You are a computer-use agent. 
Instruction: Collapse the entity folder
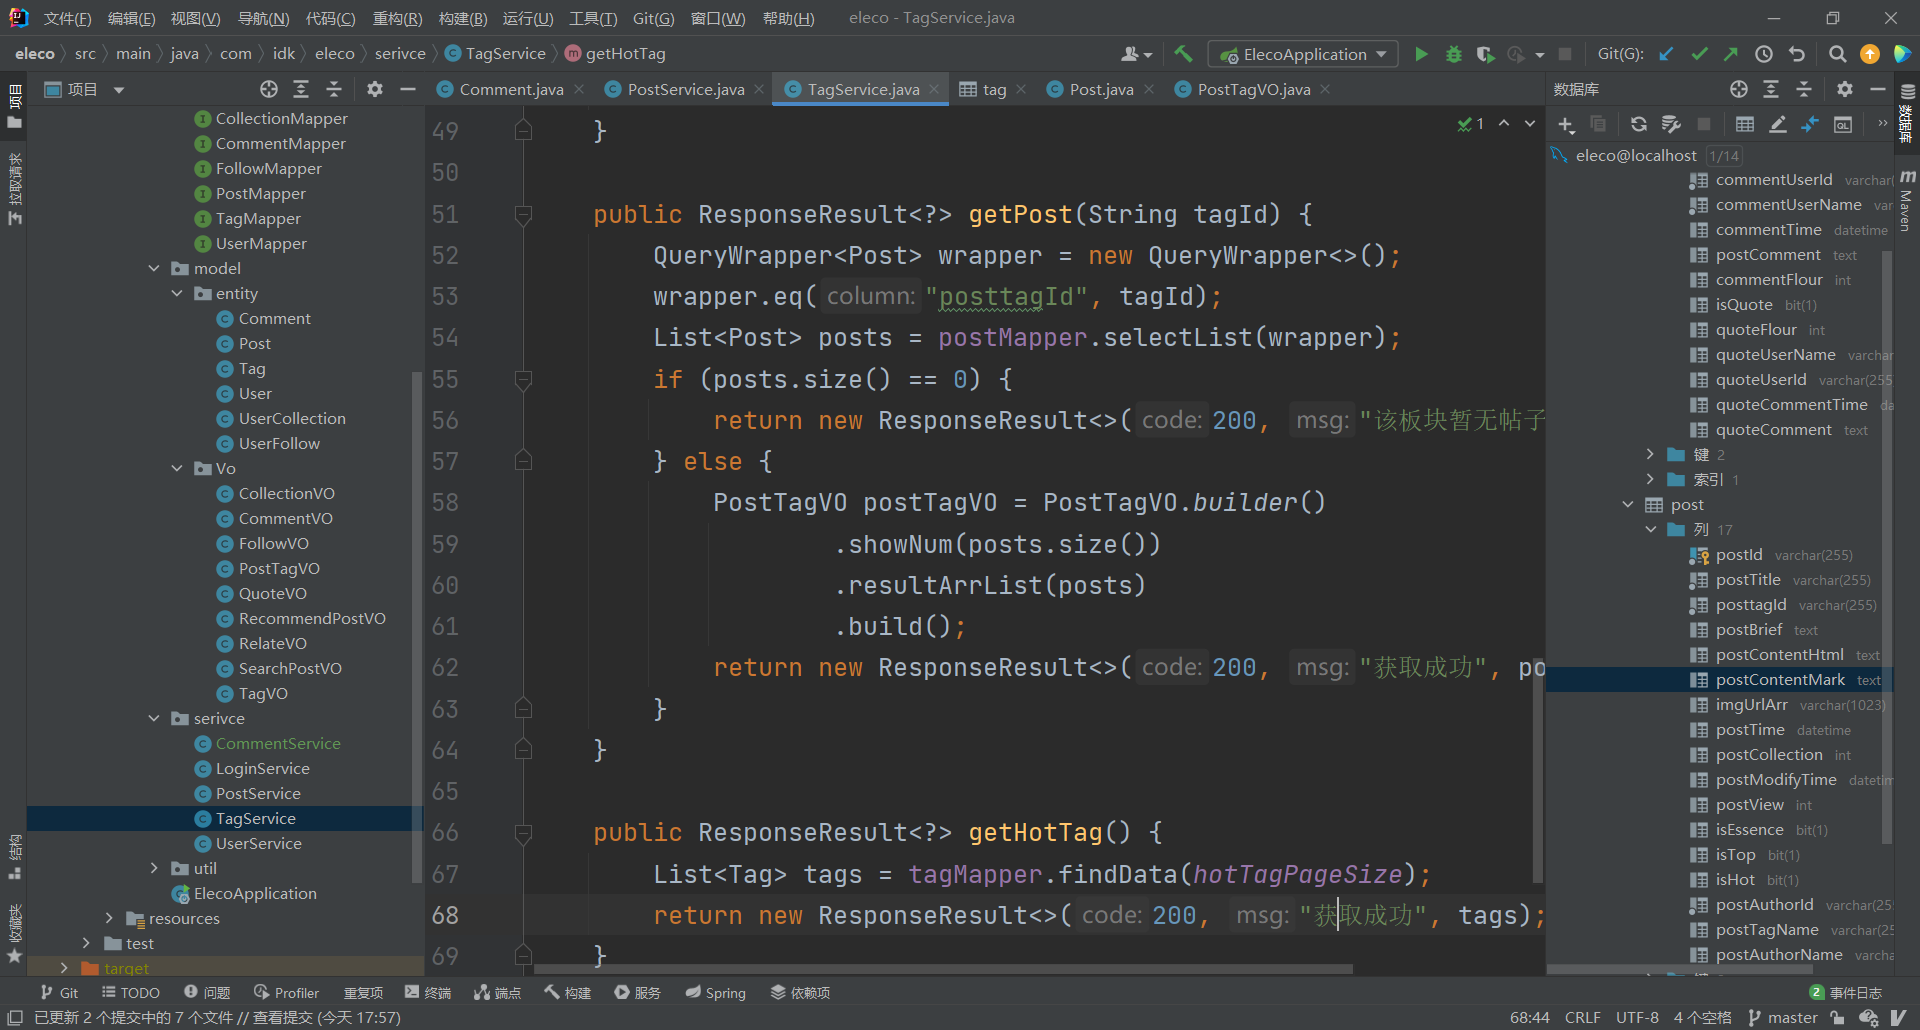click(x=177, y=293)
